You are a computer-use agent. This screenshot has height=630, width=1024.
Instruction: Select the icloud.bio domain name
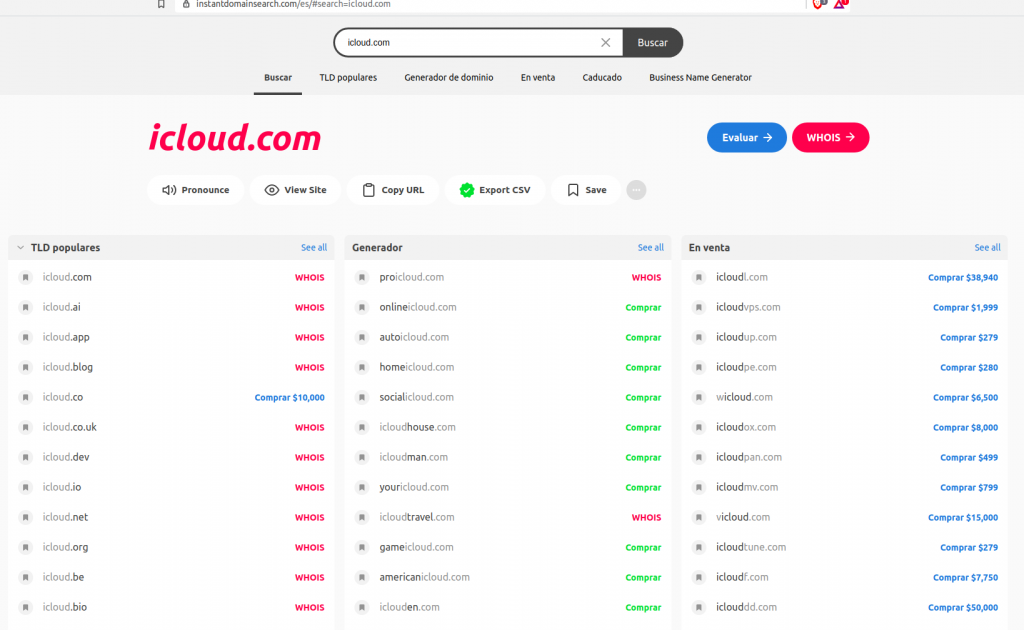point(65,607)
